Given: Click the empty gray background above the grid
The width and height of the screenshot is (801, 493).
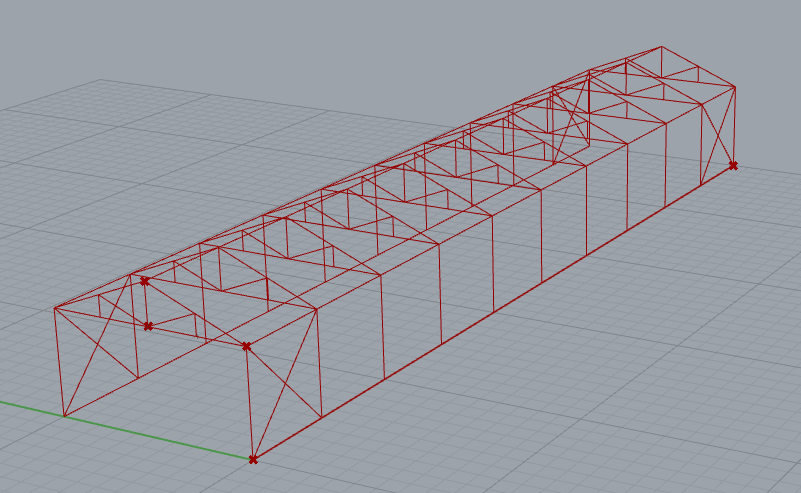Looking at the screenshot, I should coord(300,40).
